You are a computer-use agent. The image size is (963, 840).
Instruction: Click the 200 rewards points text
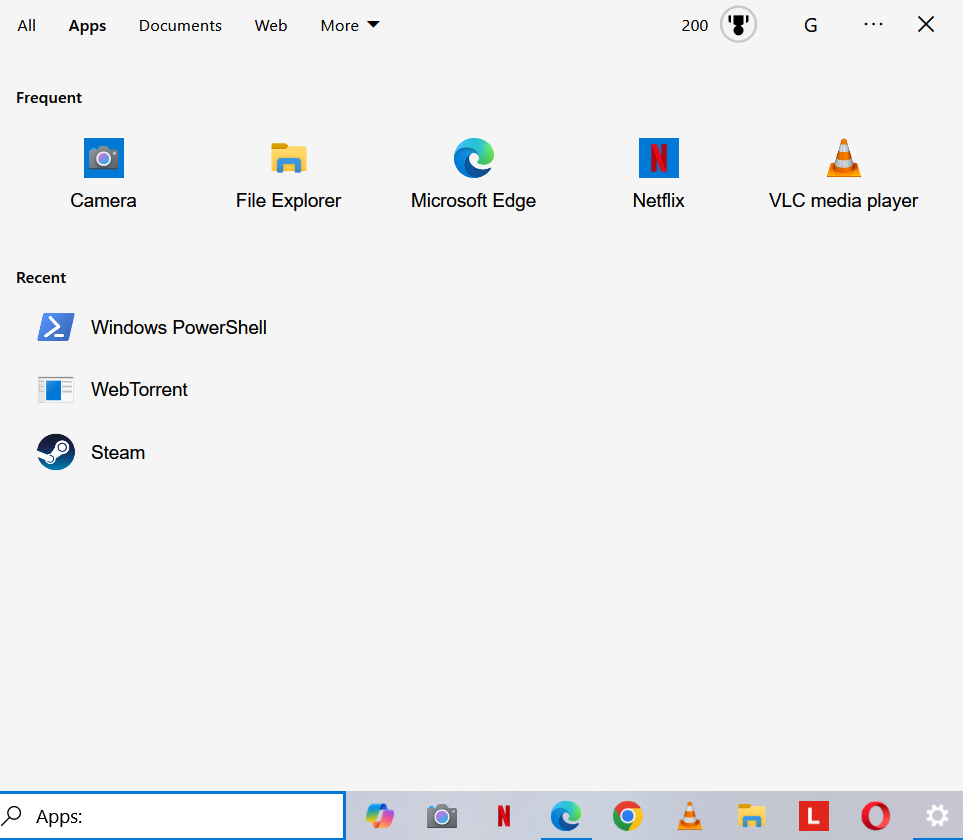[695, 26]
